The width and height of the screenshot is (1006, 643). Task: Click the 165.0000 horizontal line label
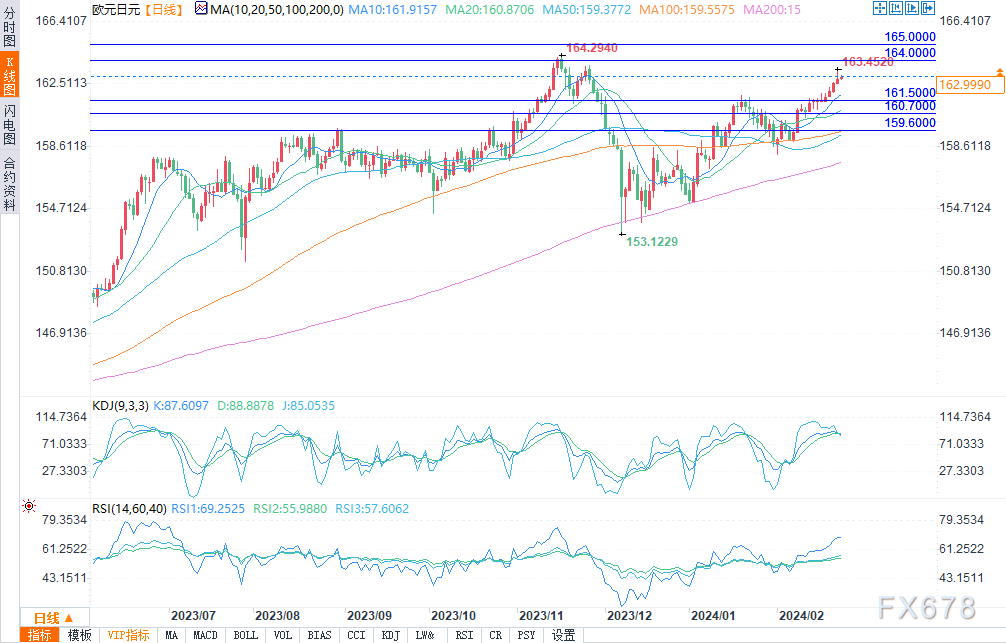click(x=910, y=37)
